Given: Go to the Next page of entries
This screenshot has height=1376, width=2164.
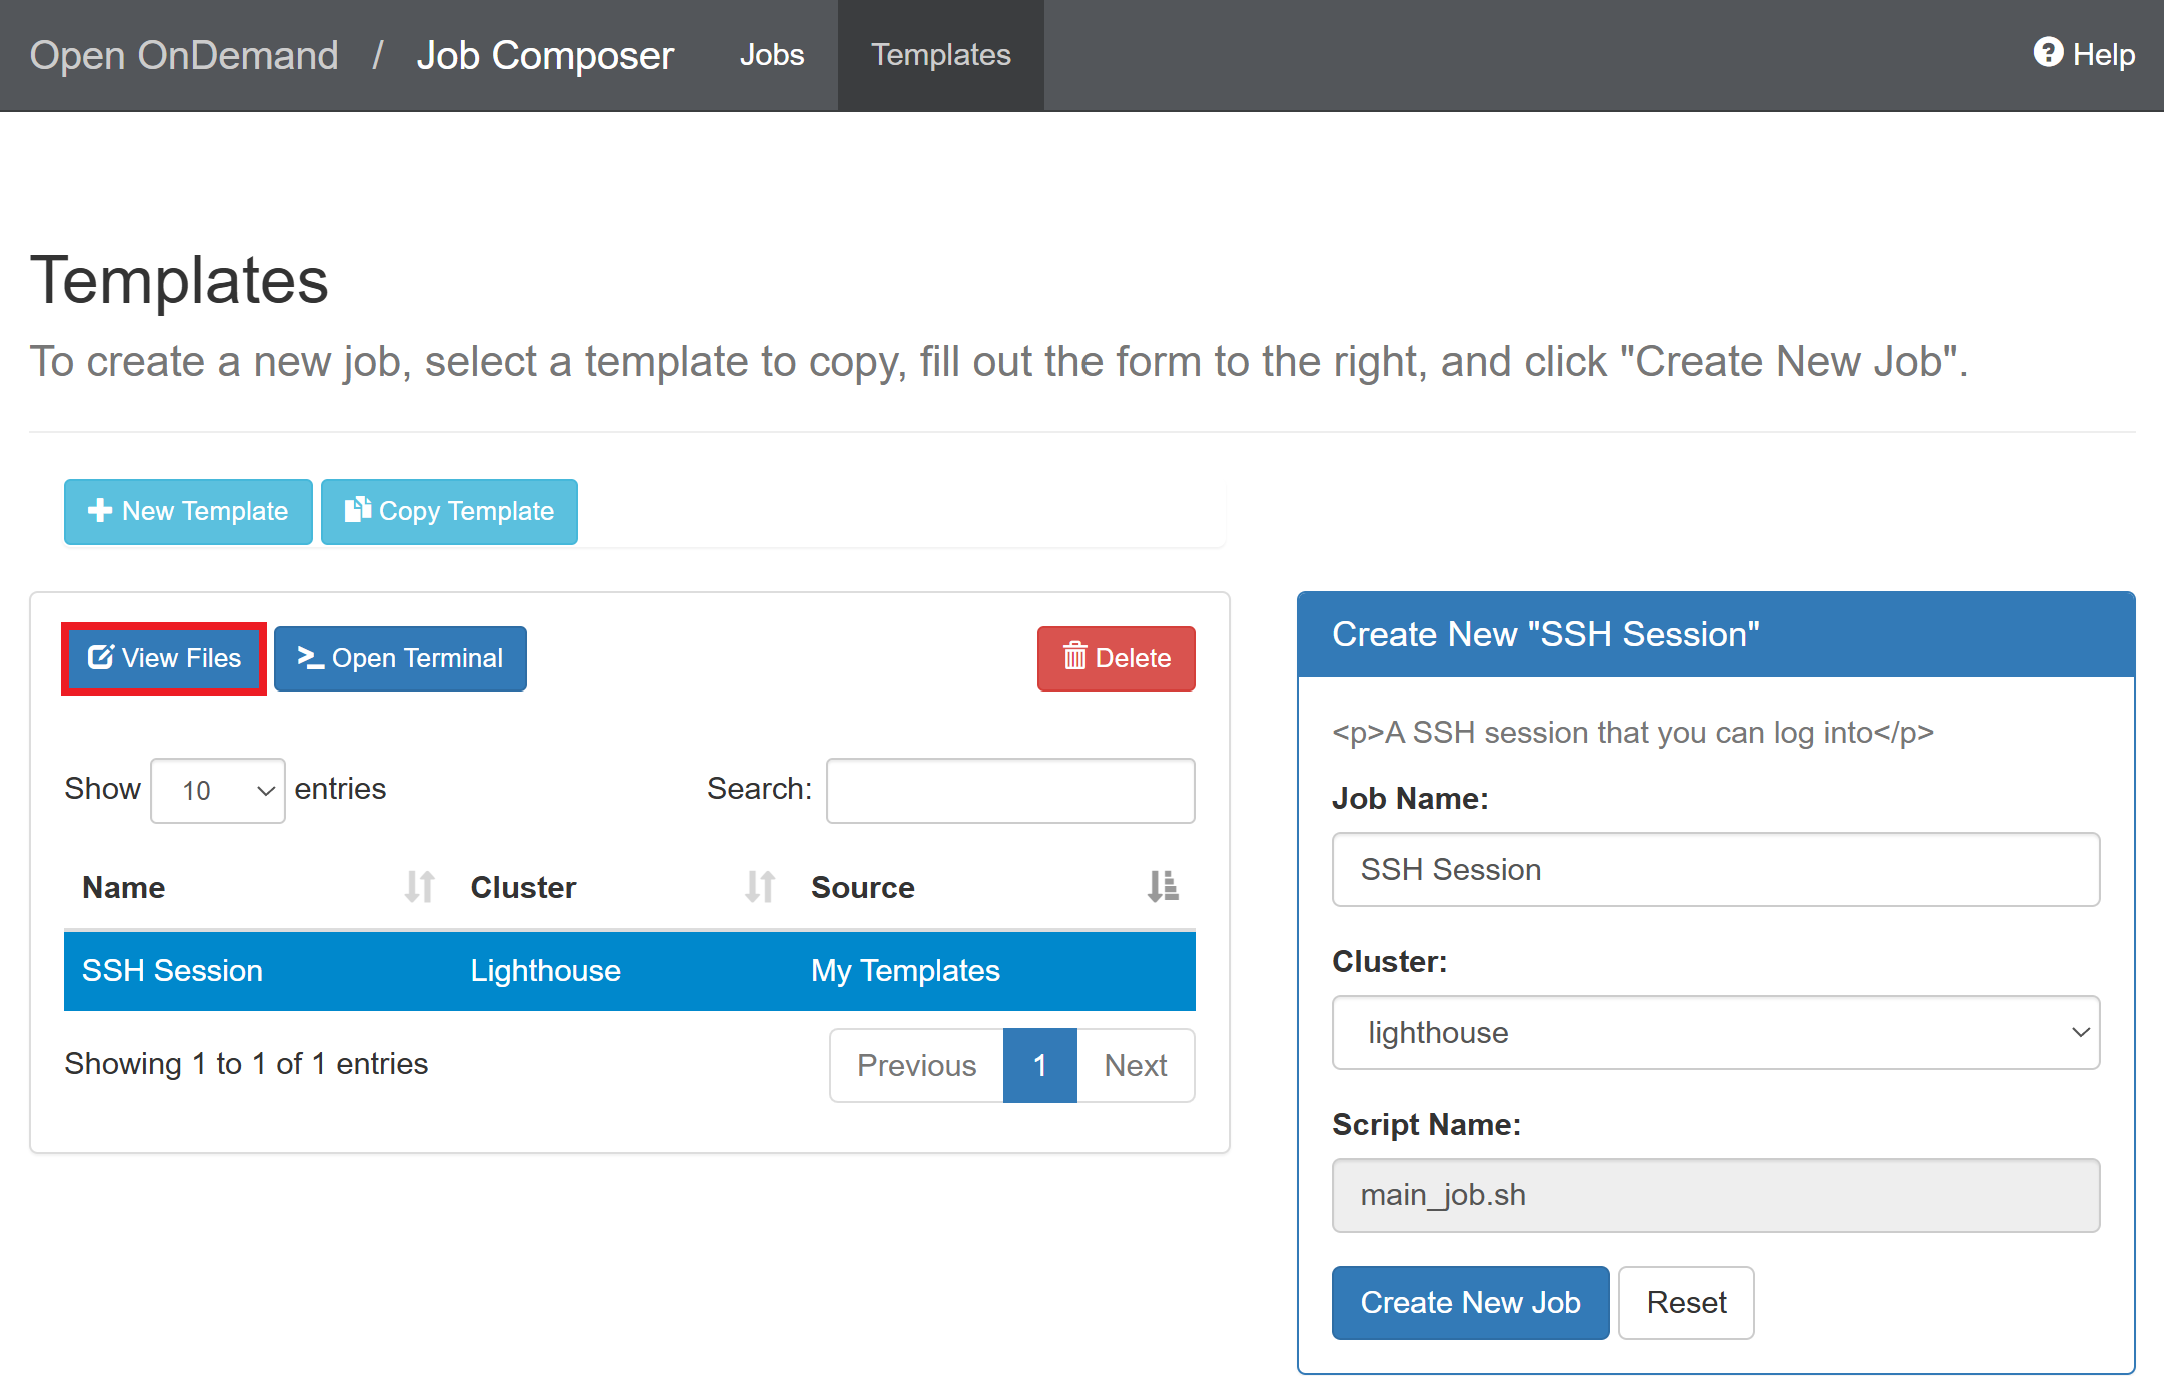Looking at the screenshot, I should point(1135,1065).
